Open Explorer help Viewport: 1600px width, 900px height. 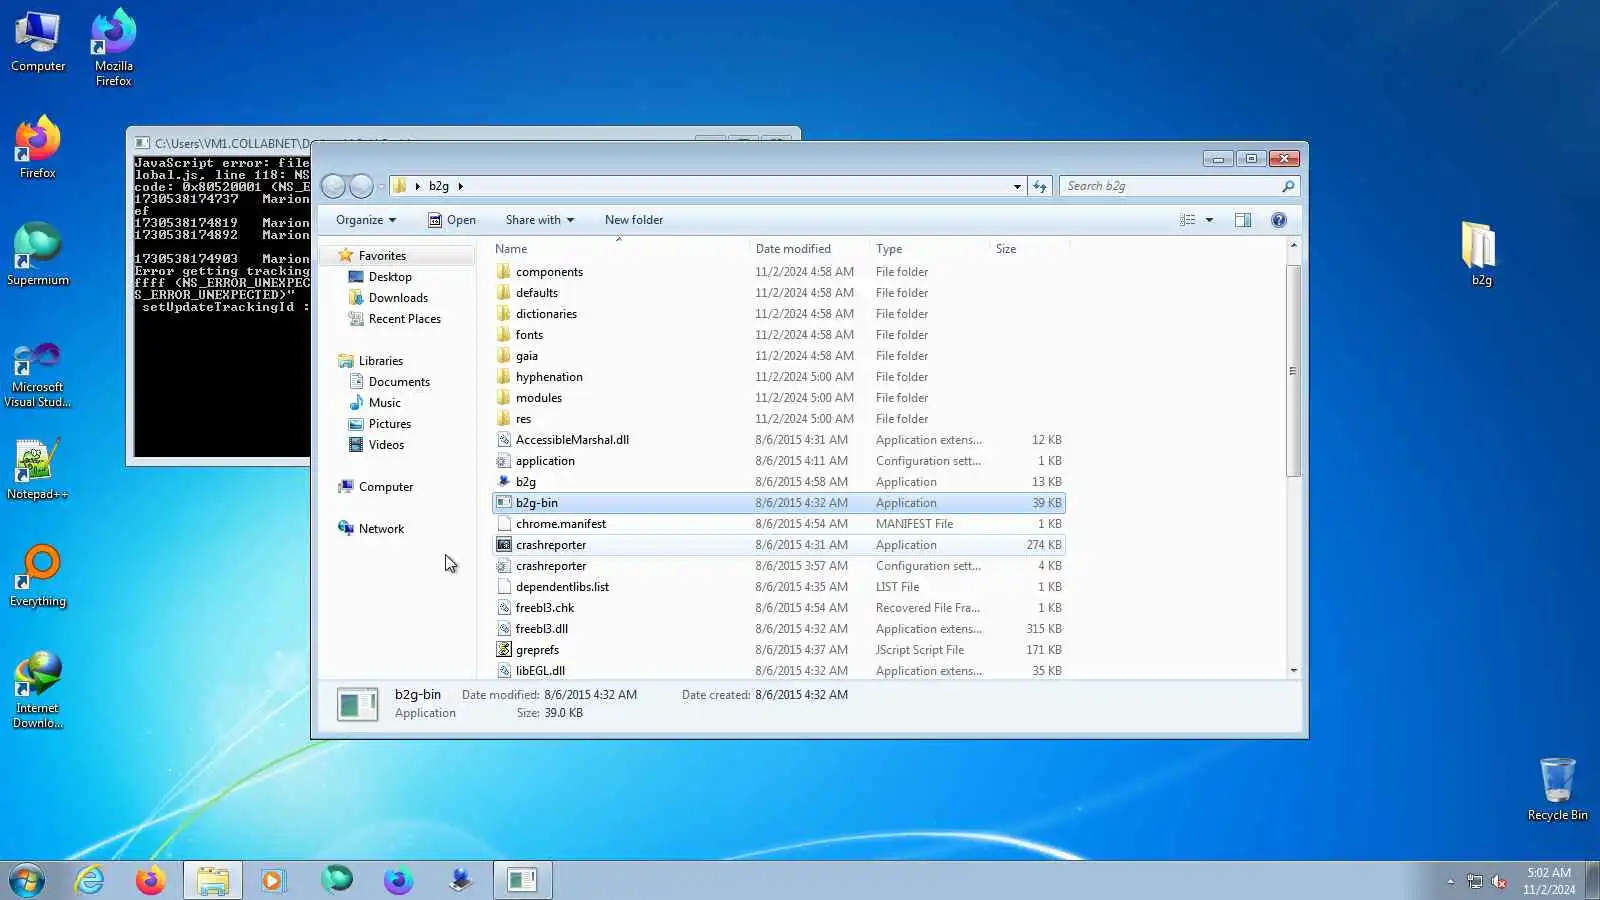(1279, 220)
